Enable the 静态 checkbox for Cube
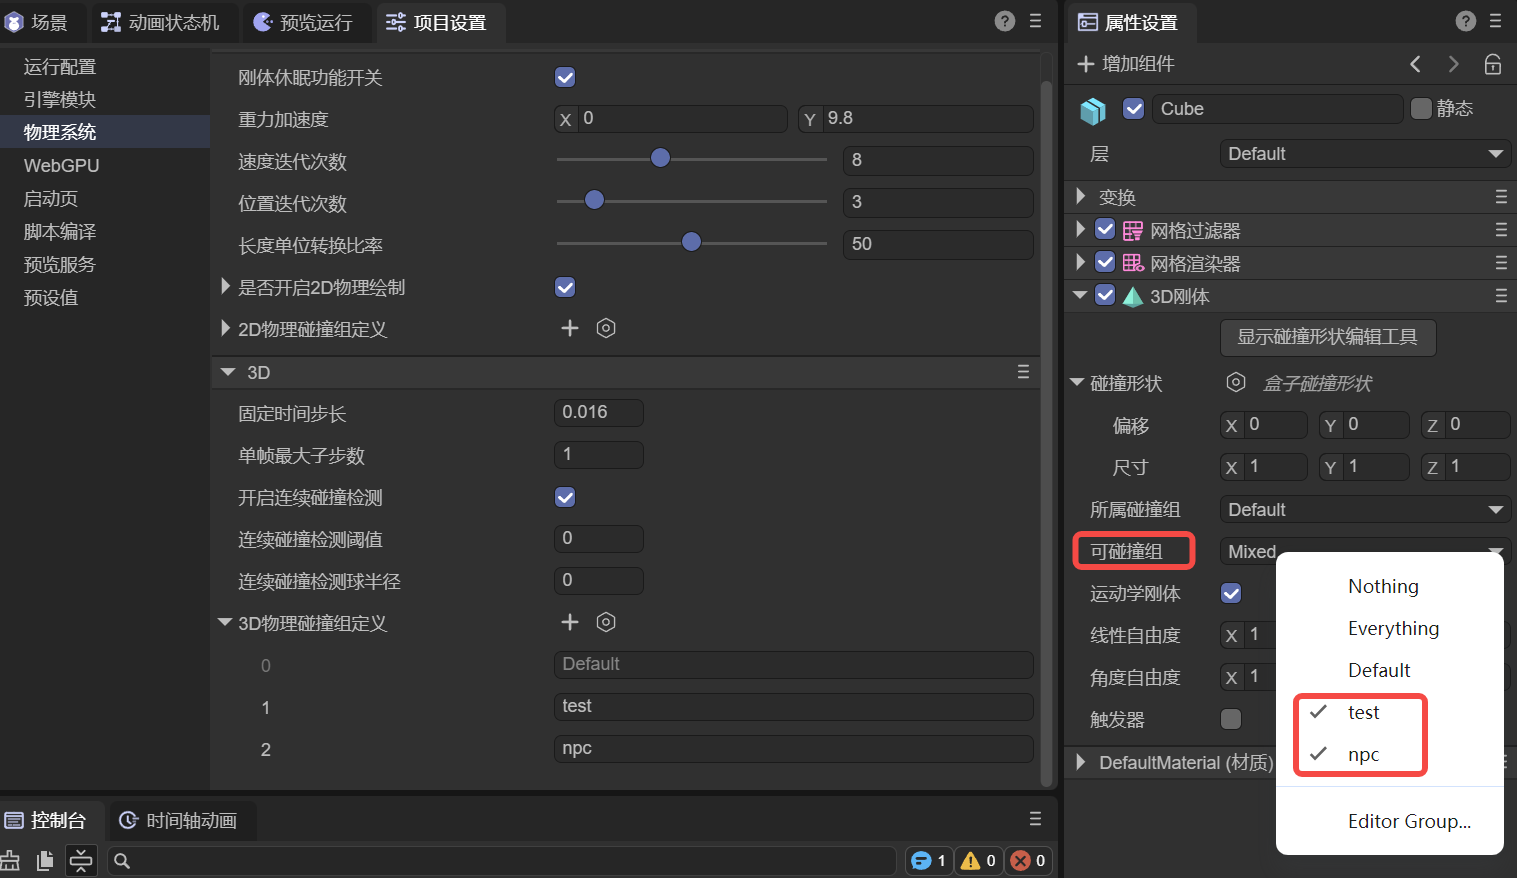The height and width of the screenshot is (878, 1517). (1421, 108)
